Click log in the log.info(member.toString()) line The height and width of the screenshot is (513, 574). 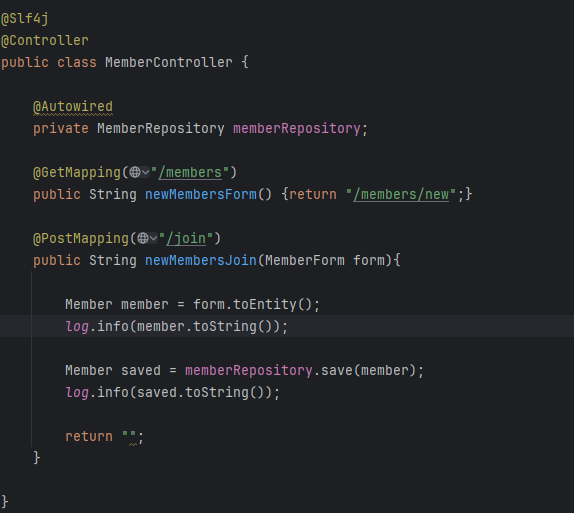(x=77, y=326)
